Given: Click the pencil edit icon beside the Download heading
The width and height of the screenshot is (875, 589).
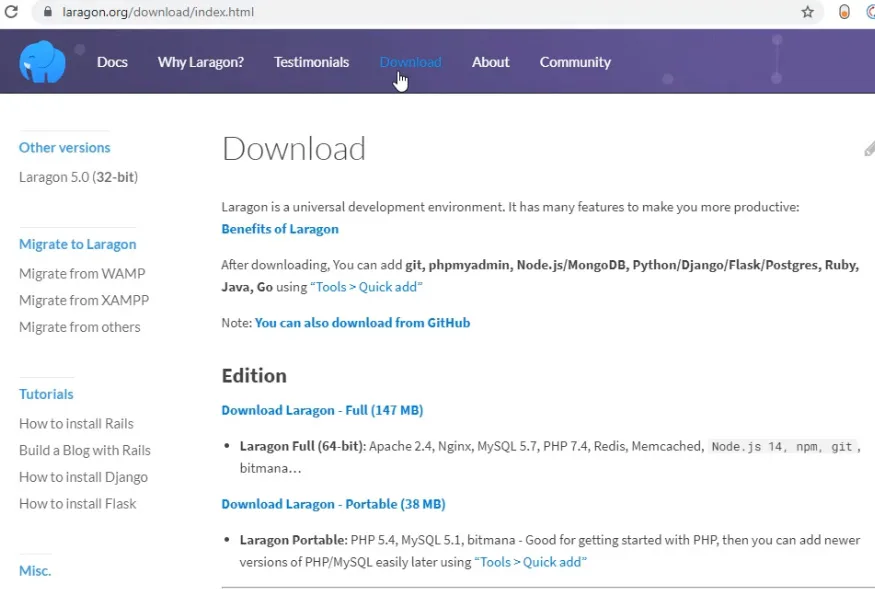Looking at the screenshot, I should coord(869,149).
